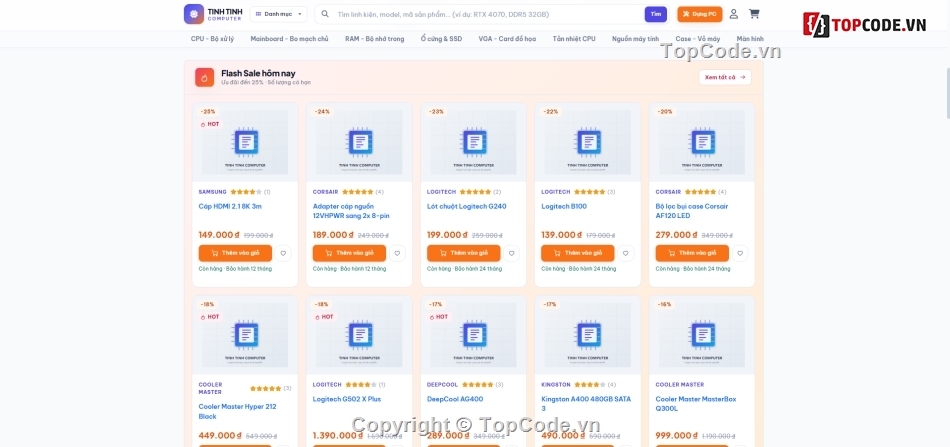Click the Dựng PC button

700,14
